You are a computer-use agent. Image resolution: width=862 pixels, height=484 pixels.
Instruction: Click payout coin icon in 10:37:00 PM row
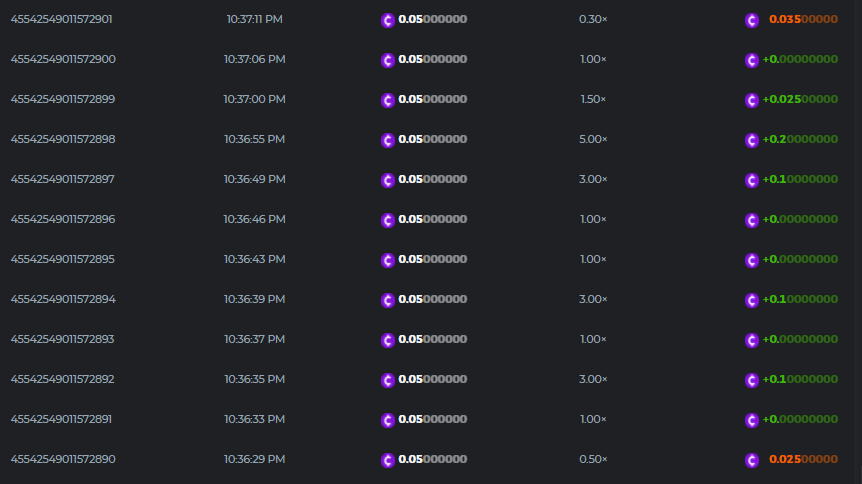pos(752,100)
